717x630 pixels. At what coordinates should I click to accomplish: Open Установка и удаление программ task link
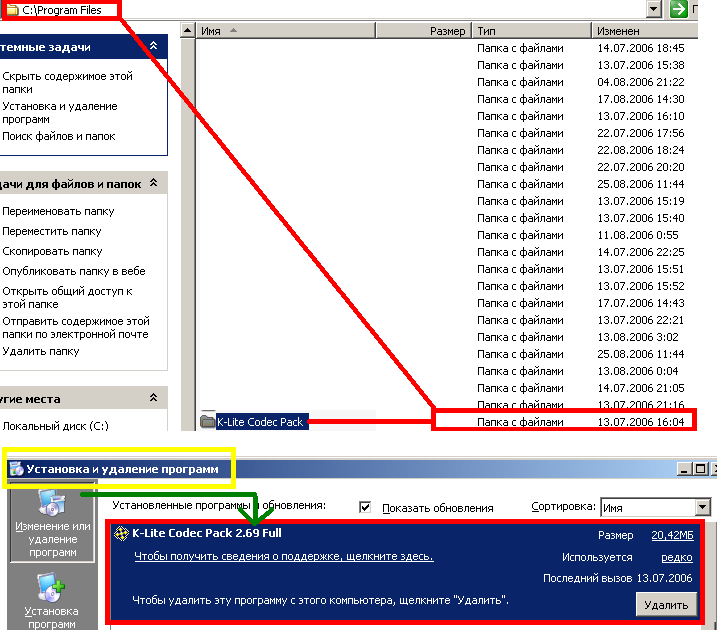[x=60, y=112]
